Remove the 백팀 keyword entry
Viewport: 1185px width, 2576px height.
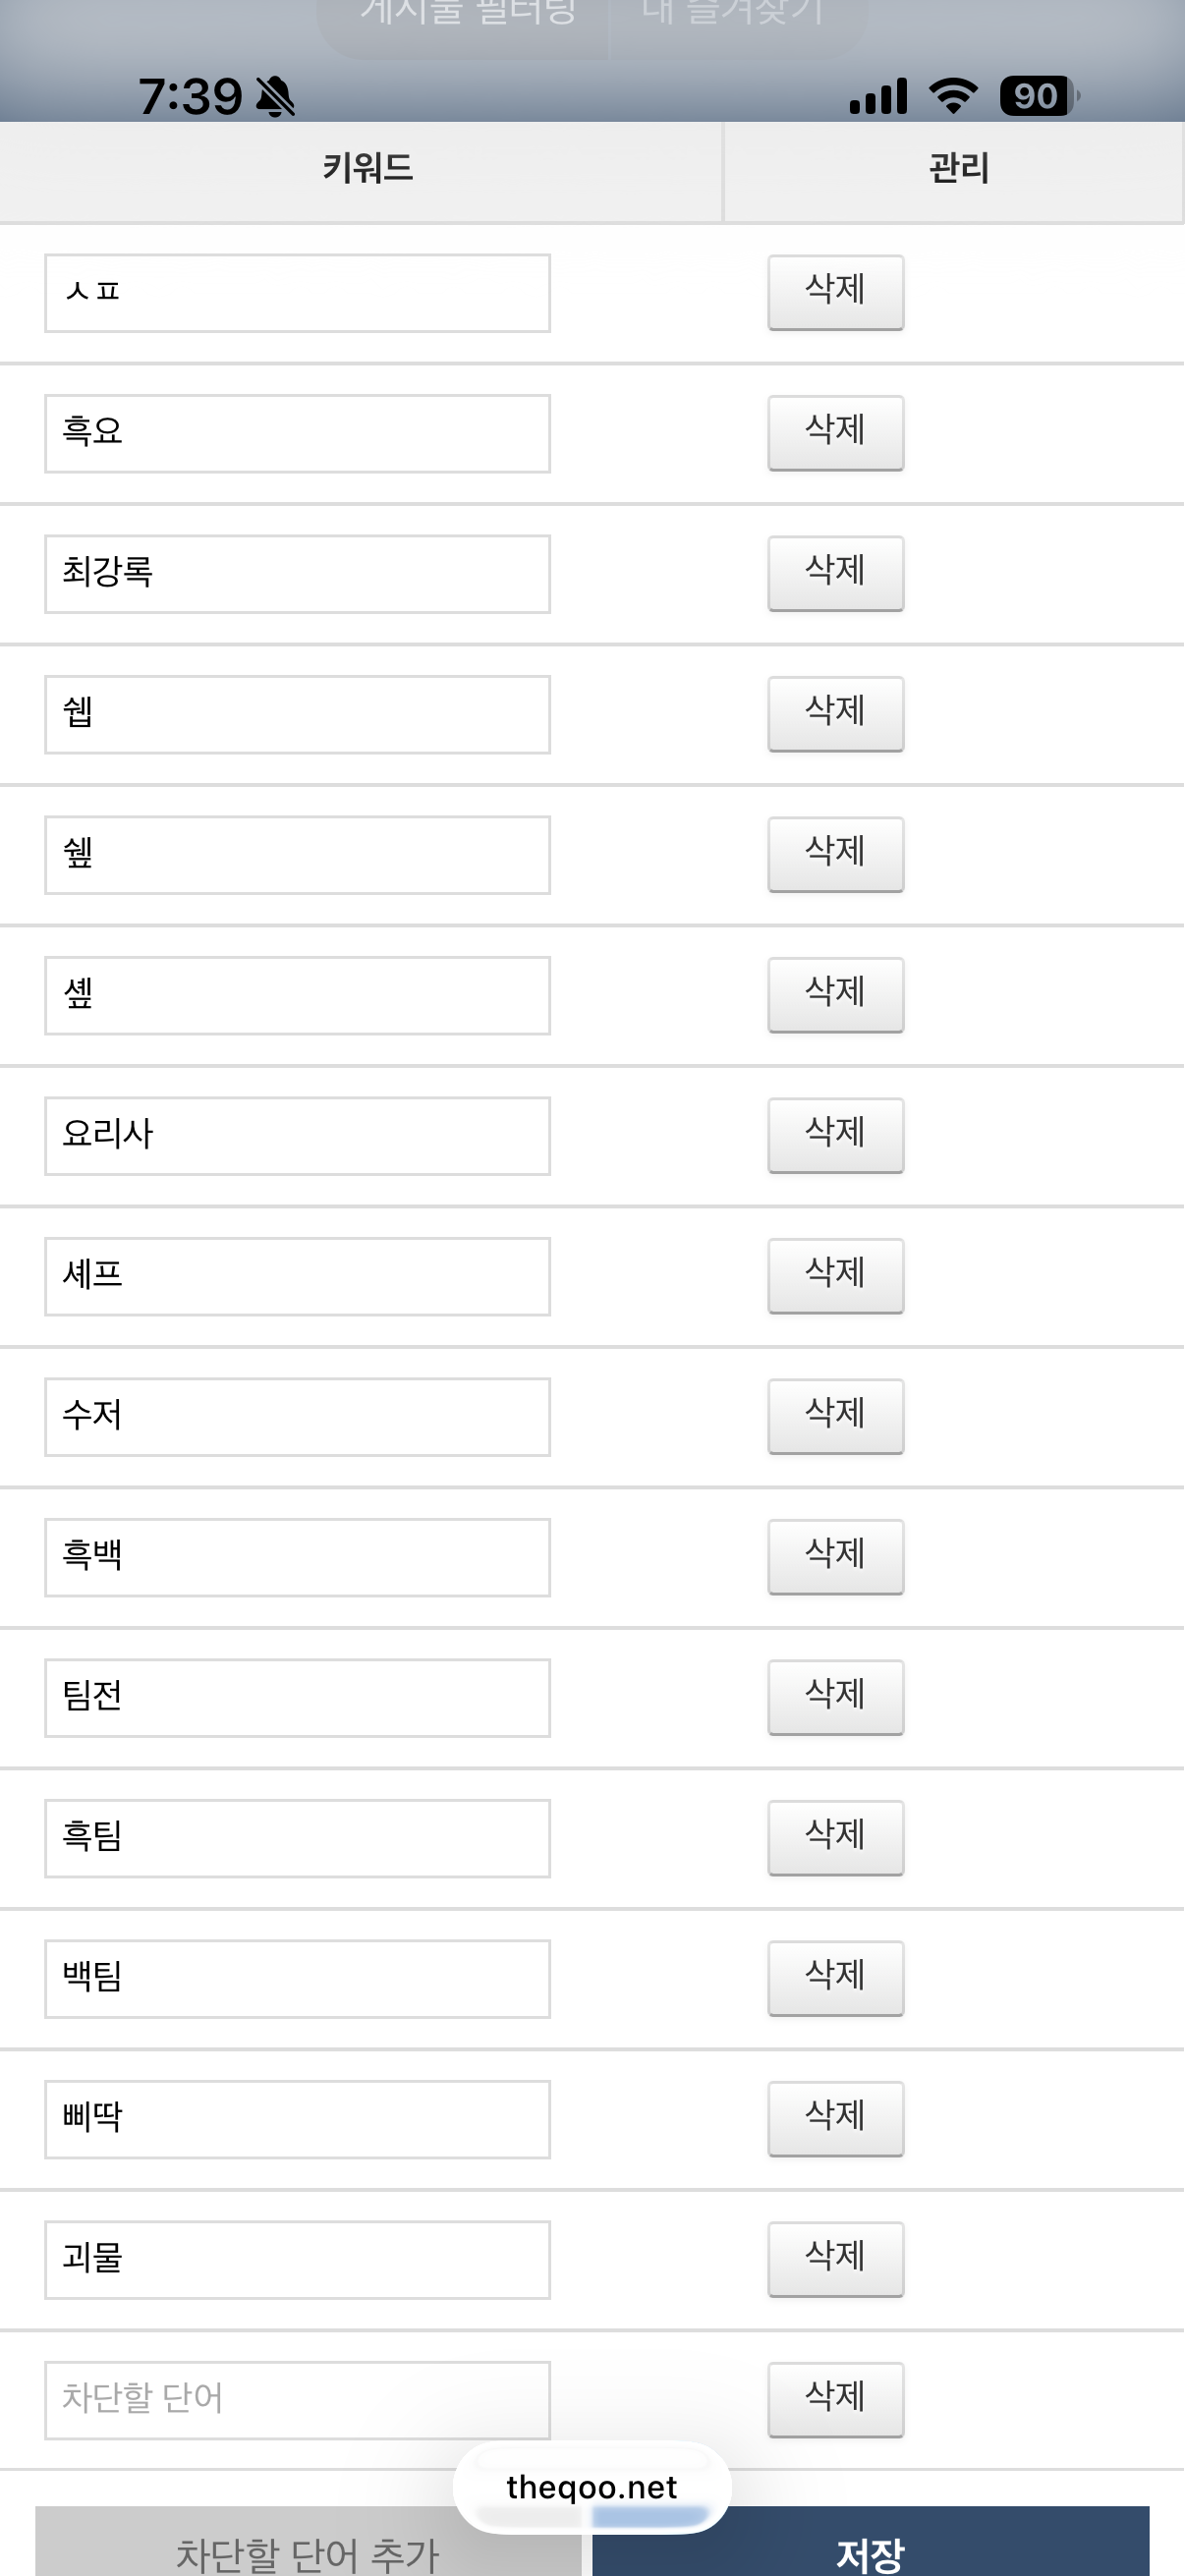coord(835,1978)
